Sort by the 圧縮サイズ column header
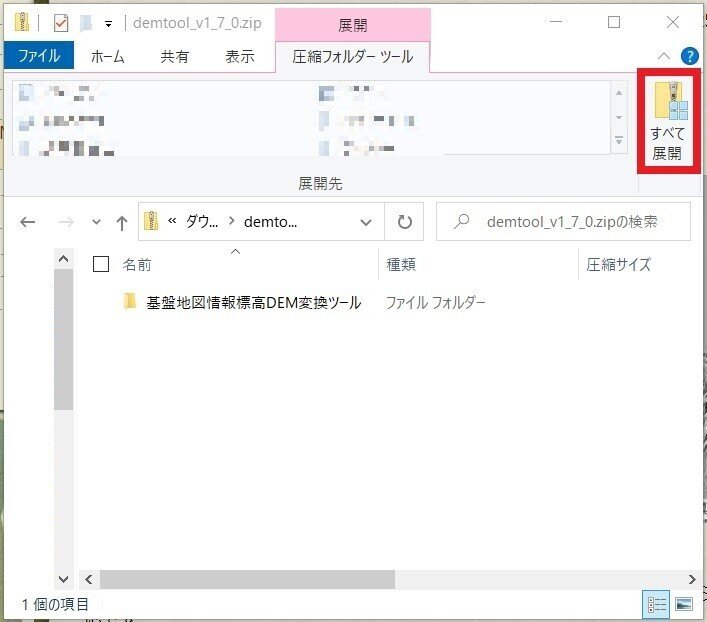707x622 pixels. click(618, 265)
